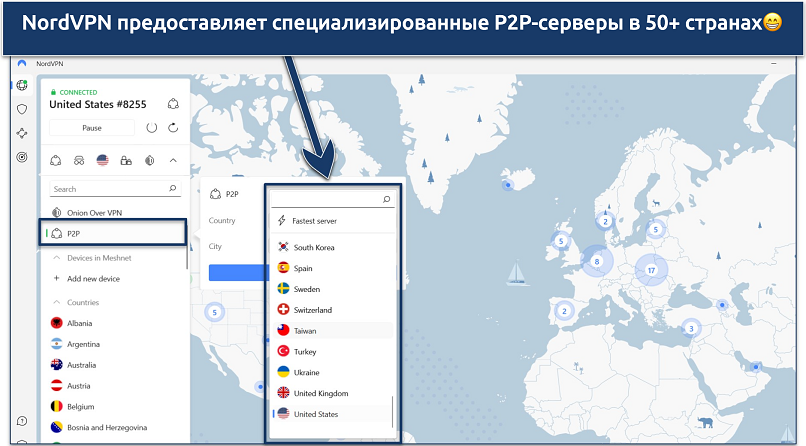806x446 pixels.
Task: Select the United States flag shortcut icon
Action: coord(102,160)
